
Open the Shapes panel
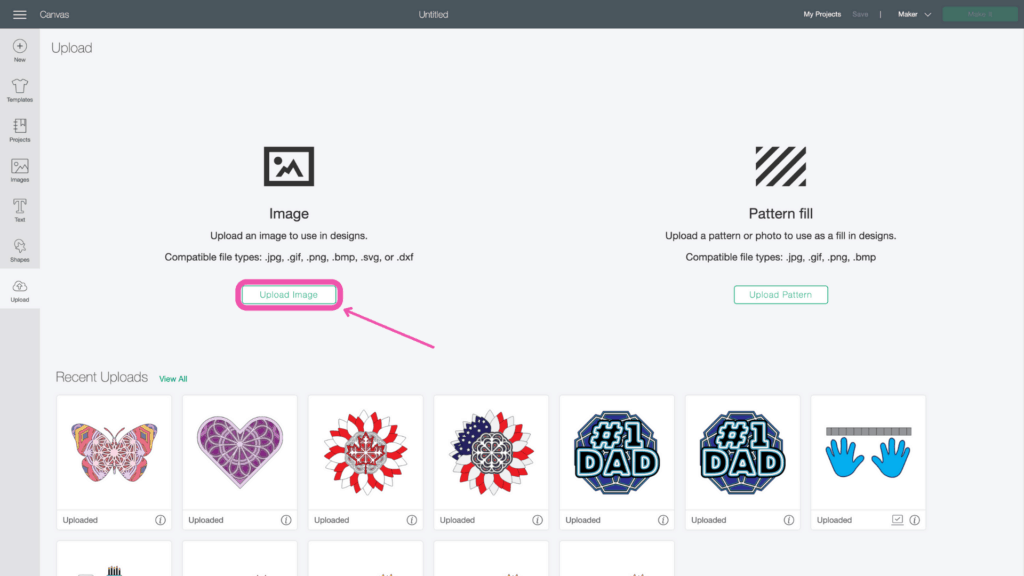point(20,250)
